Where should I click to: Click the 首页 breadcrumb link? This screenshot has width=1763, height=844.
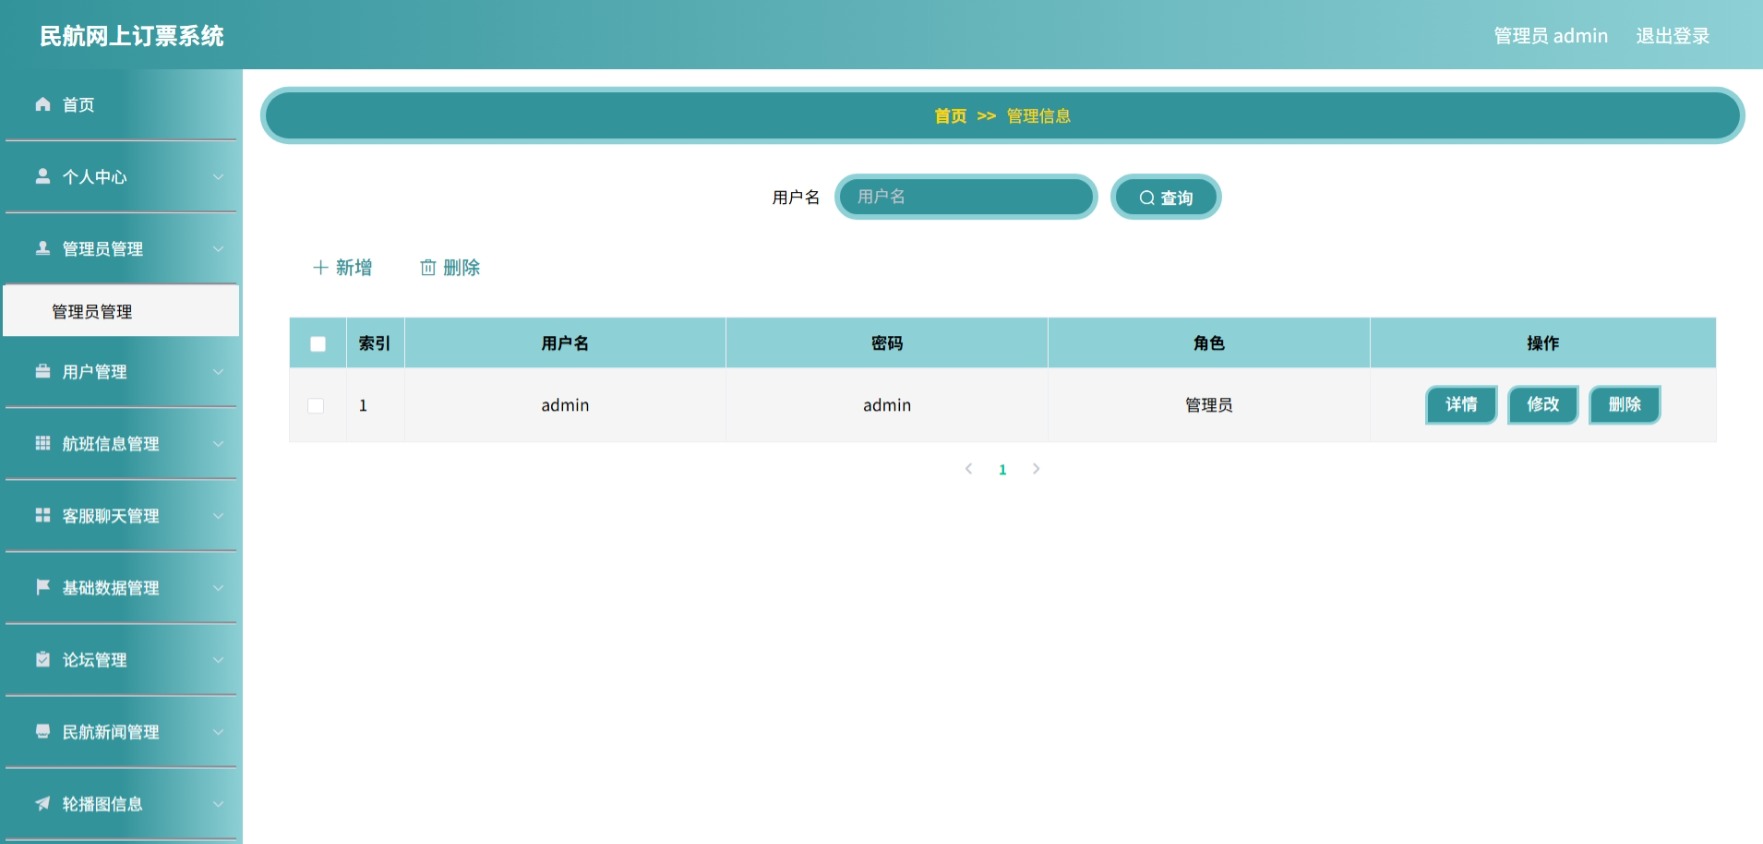(950, 116)
